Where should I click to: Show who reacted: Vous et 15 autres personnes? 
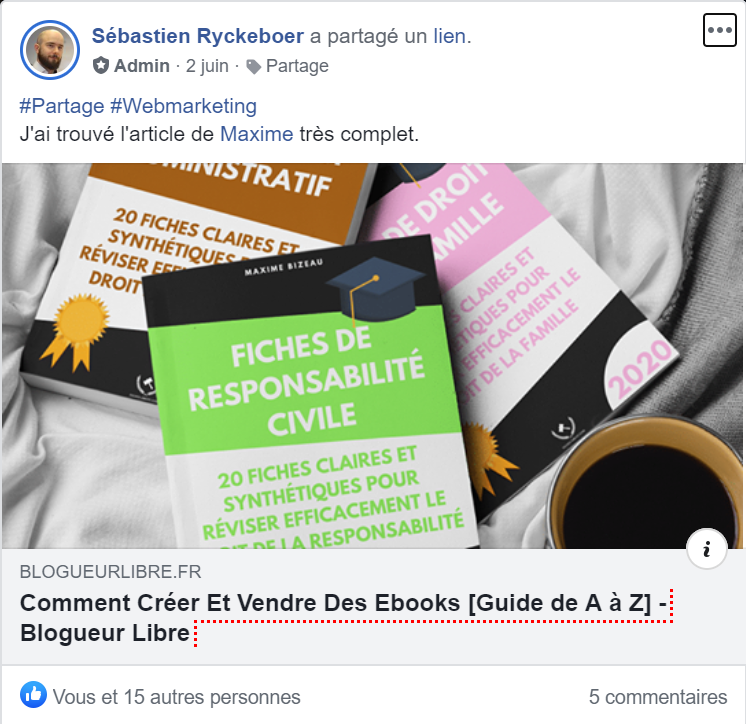177,697
